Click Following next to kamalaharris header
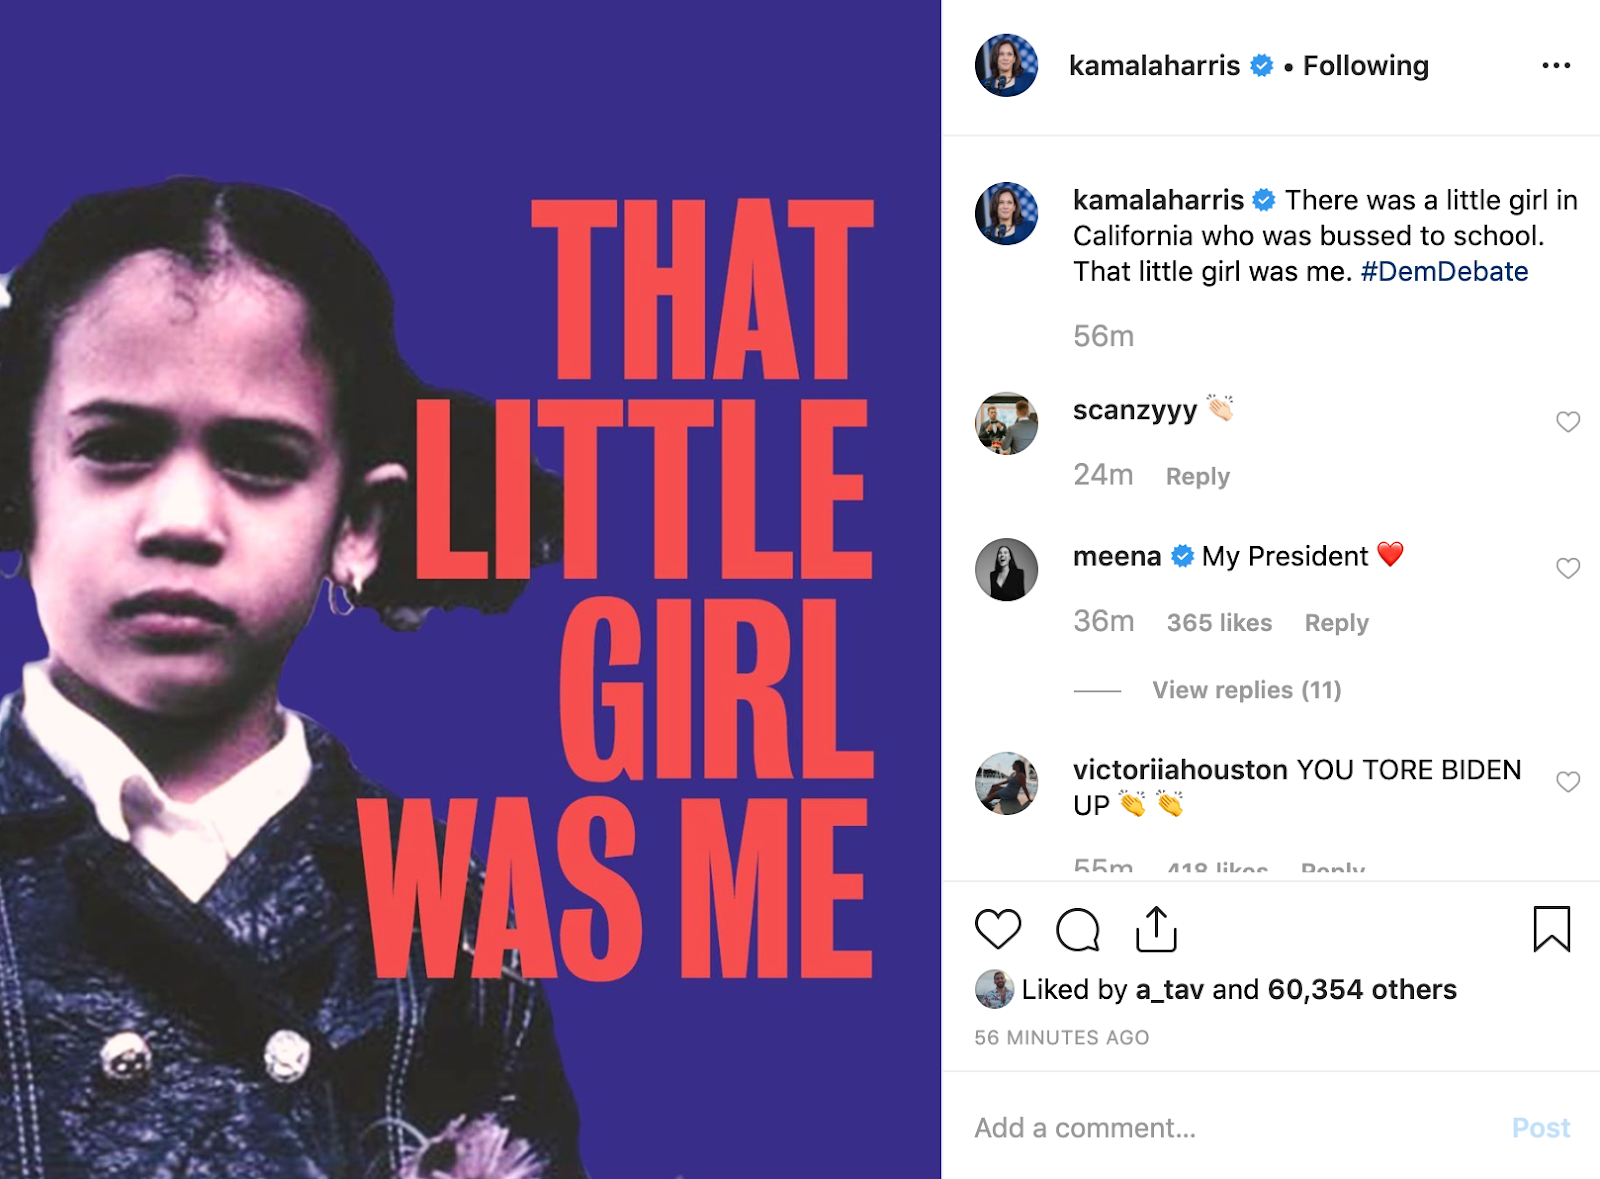 click(1365, 66)
